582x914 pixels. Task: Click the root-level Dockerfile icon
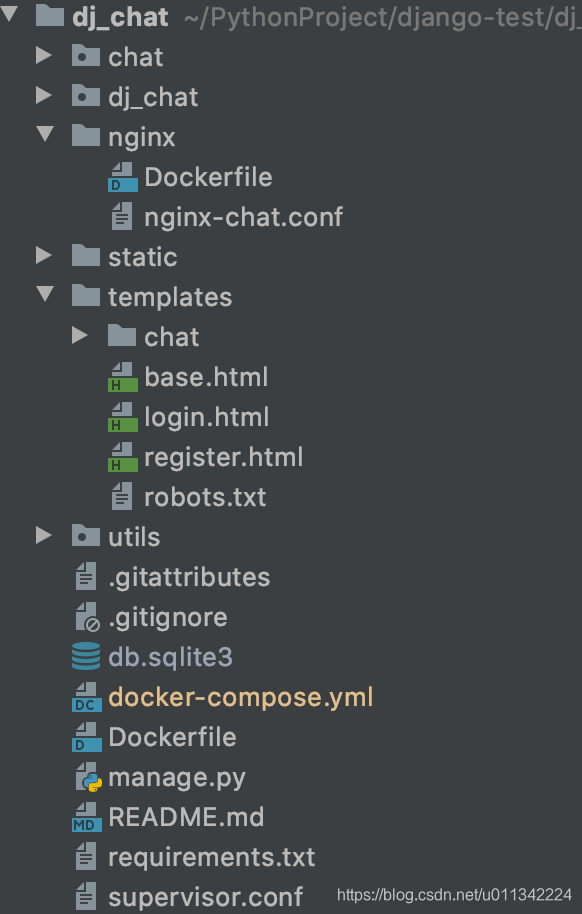(x=87, y=737)
